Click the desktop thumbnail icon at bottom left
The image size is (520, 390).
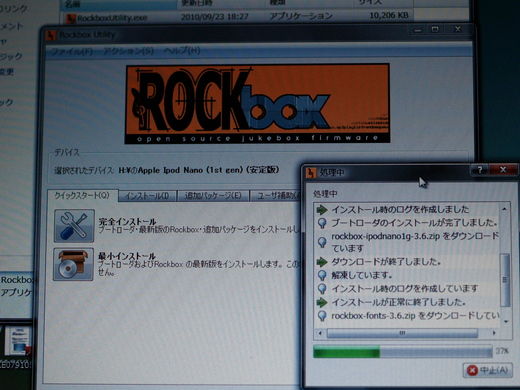tap(17, 341)
